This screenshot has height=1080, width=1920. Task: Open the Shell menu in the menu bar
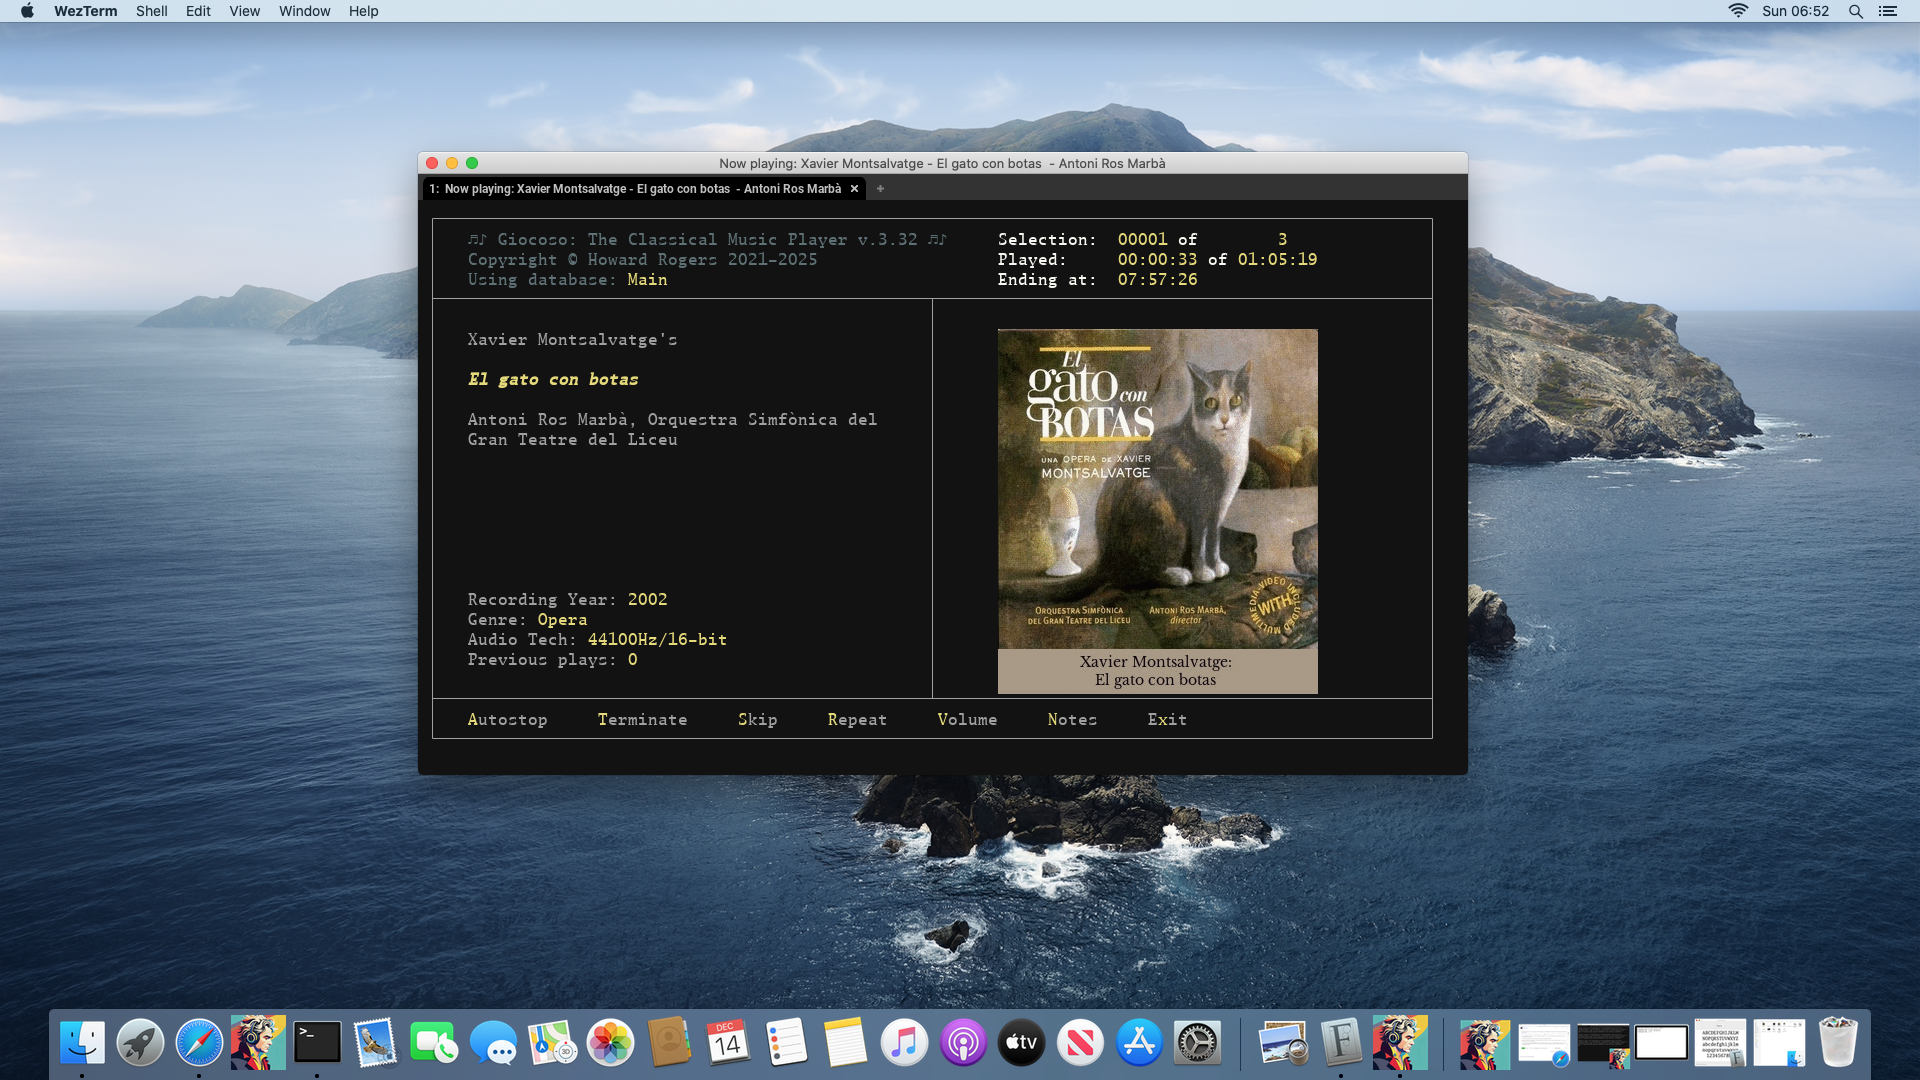click(x=152, y=11)
